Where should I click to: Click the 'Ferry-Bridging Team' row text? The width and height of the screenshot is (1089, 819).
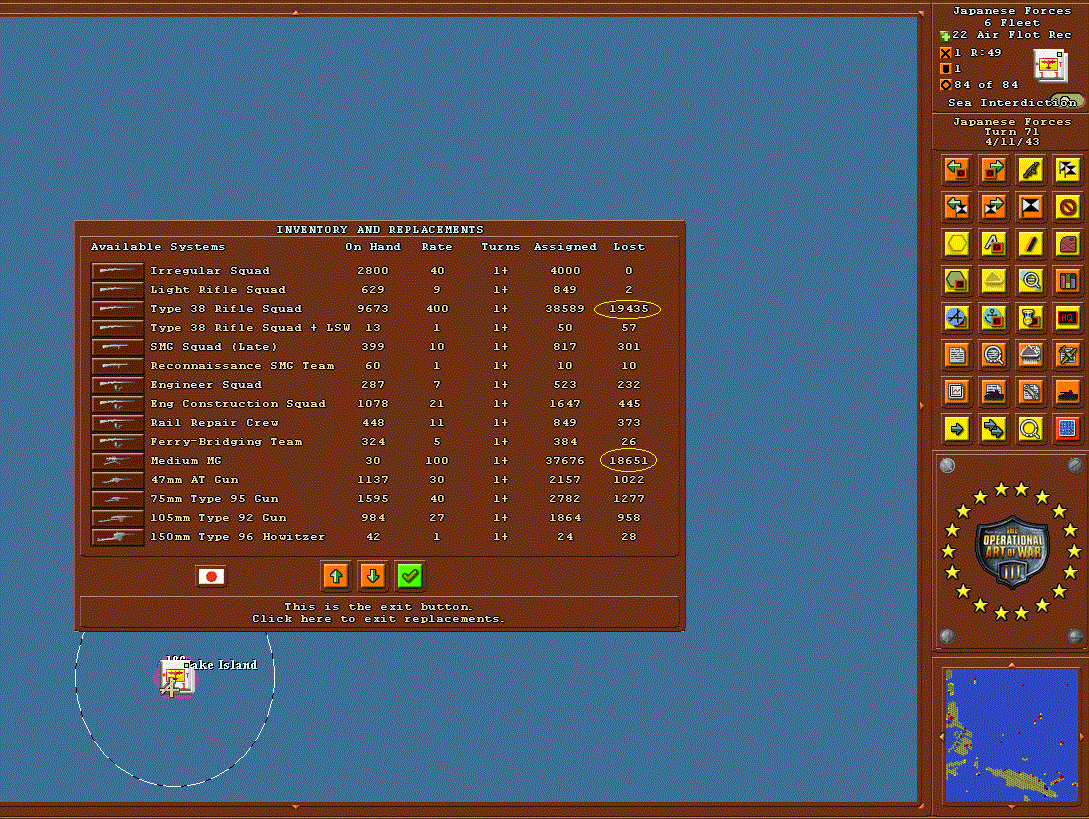(x=226, y=442)
